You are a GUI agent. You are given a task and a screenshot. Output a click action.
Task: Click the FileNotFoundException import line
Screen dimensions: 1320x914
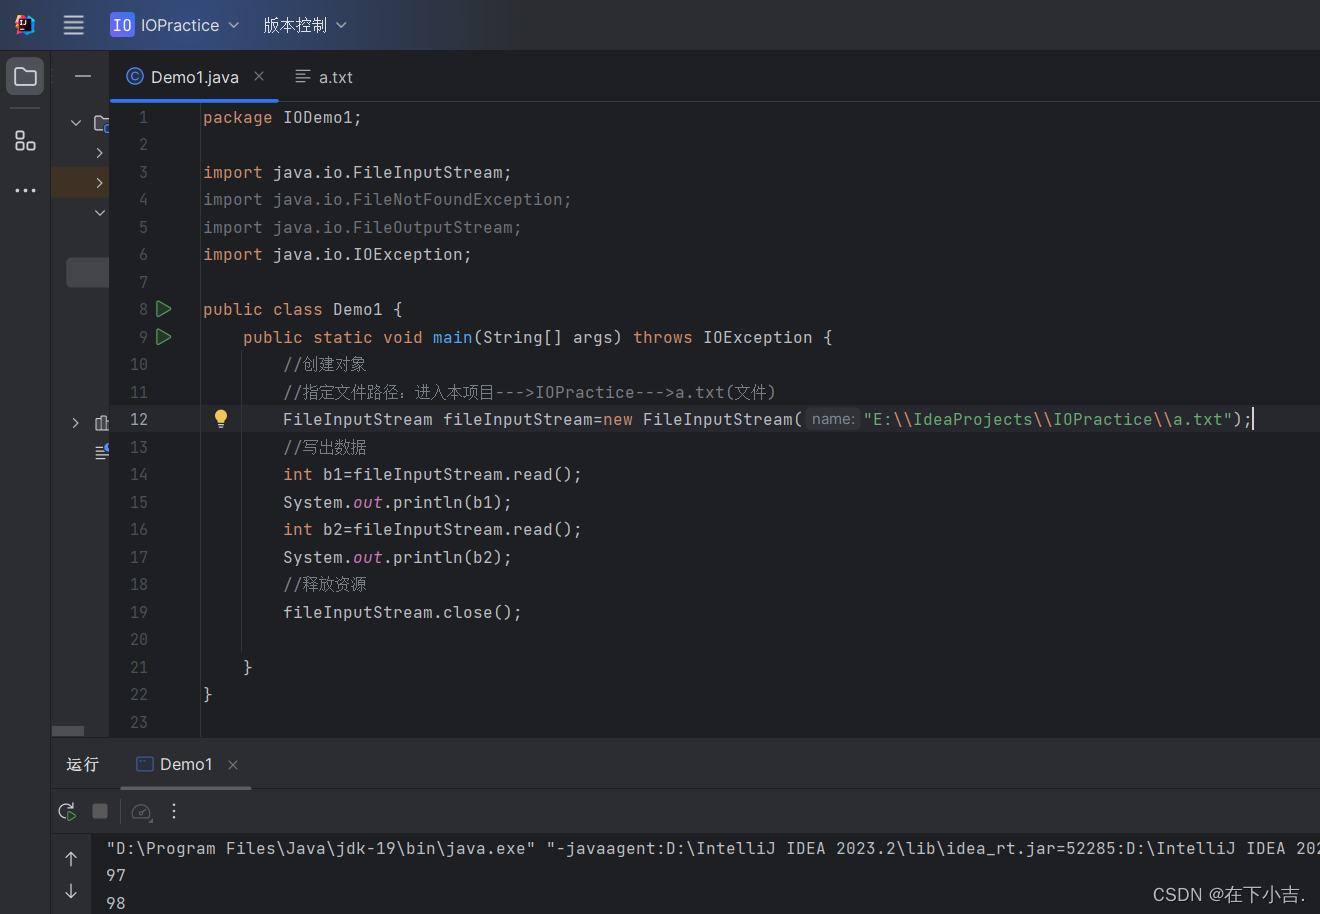point(387,199)
